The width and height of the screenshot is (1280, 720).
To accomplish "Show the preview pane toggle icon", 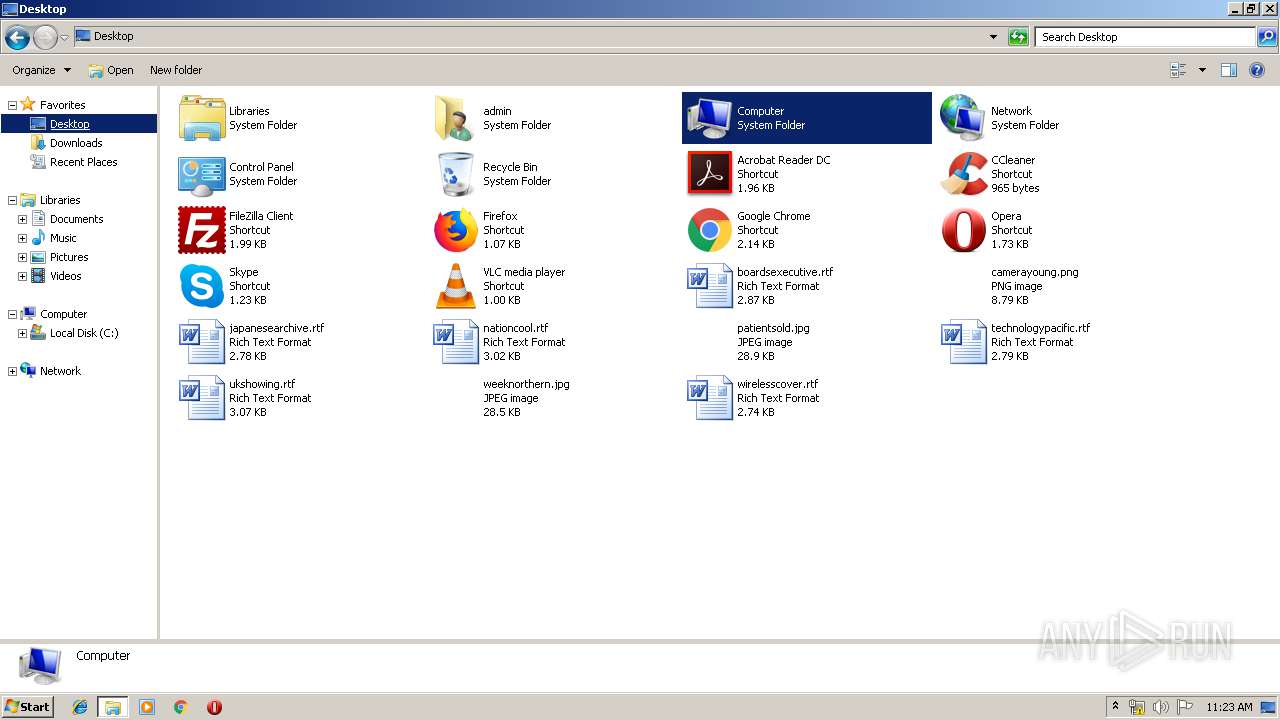I will [1229, 70].
